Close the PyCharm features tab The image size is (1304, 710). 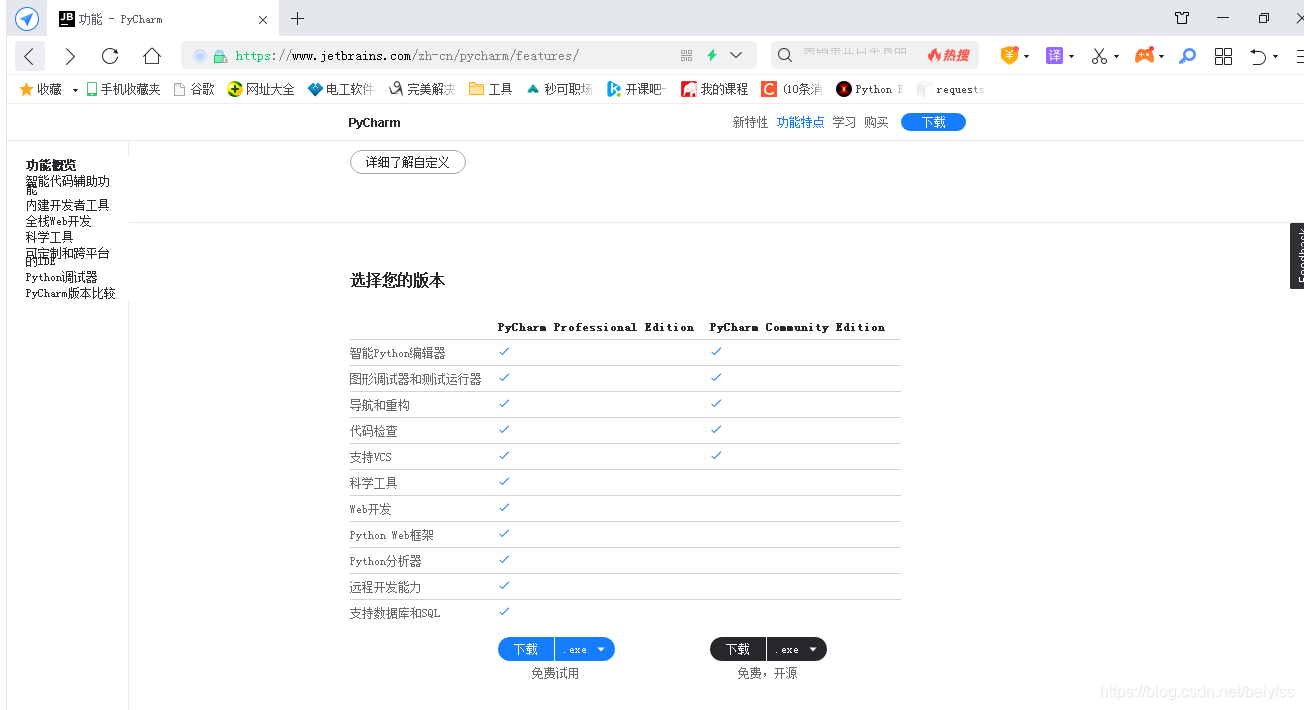263,19
